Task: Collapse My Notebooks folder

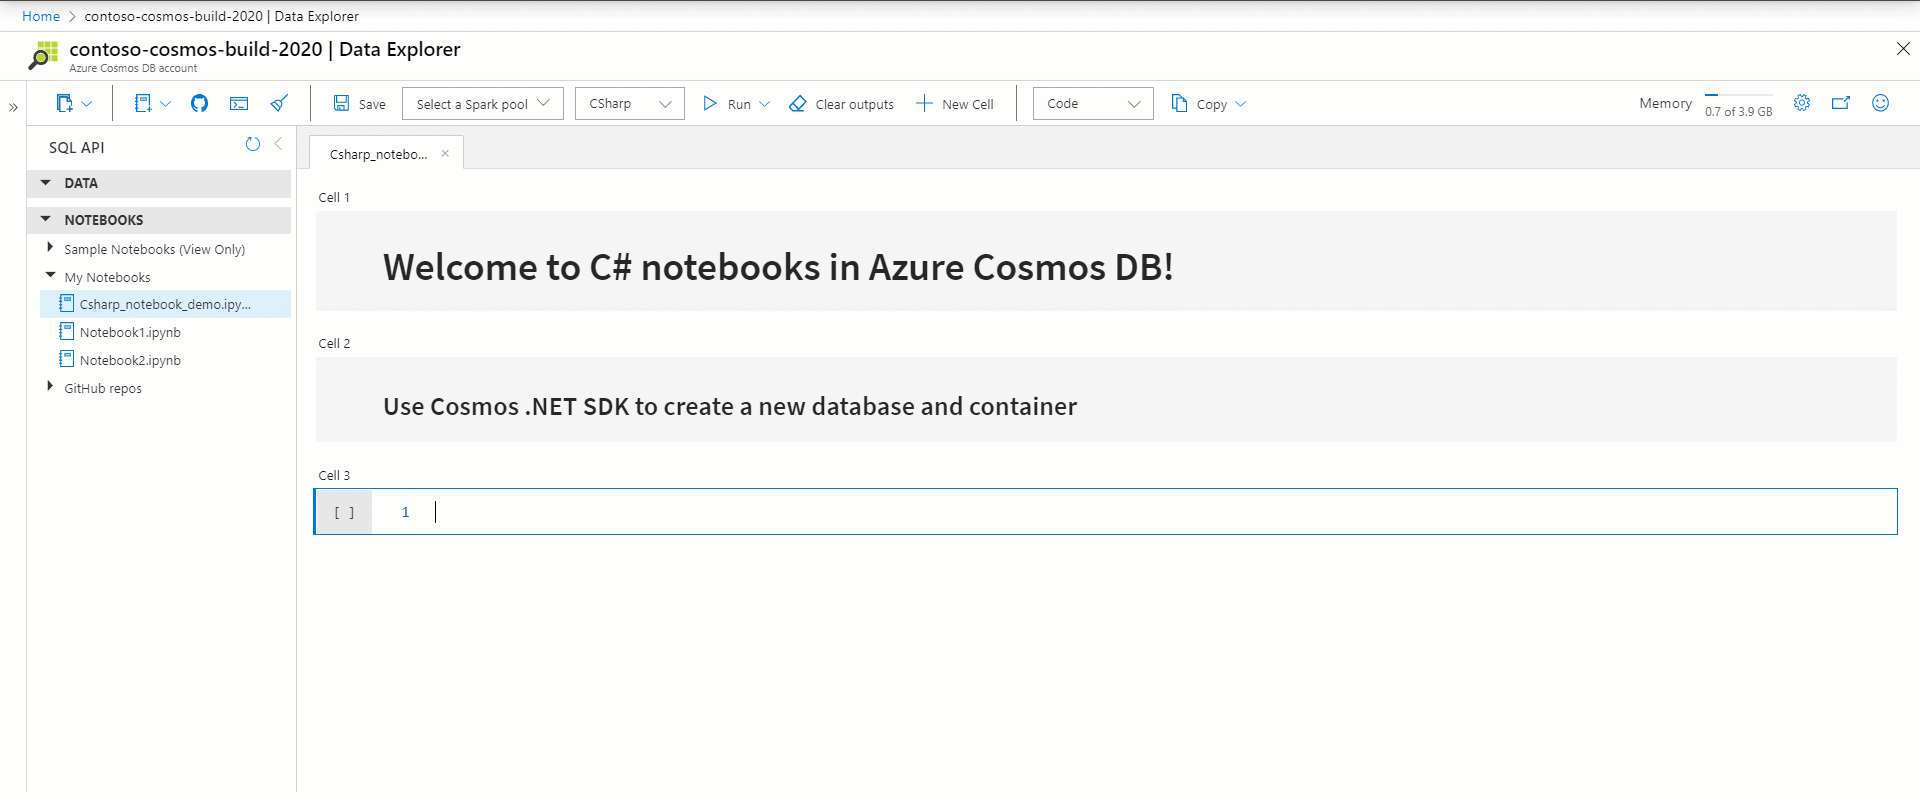Action: click(50, 275)
